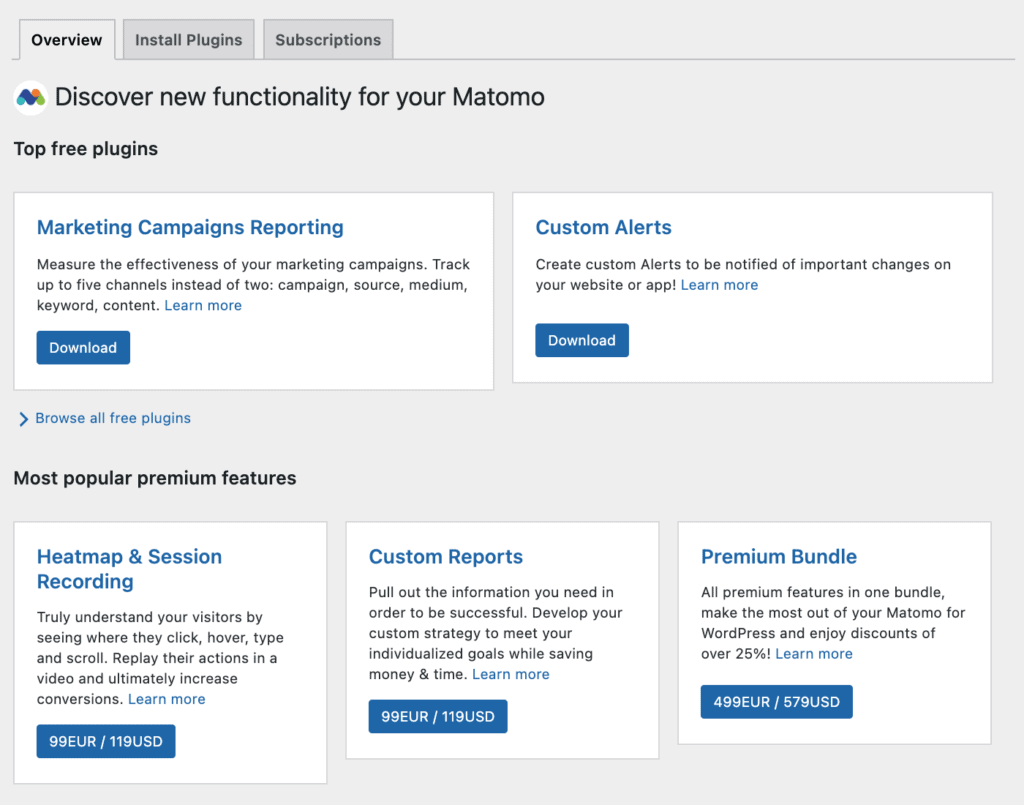Download the Custom Alerts plugin
The image size is (1024, 805).
[582, 340]
